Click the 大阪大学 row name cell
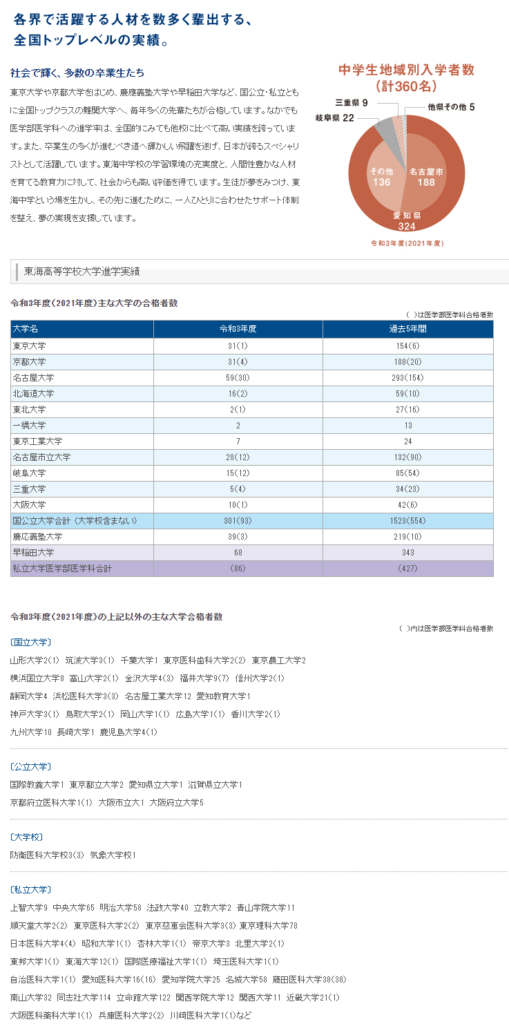 pyautogui.click(x=82, y=505)
